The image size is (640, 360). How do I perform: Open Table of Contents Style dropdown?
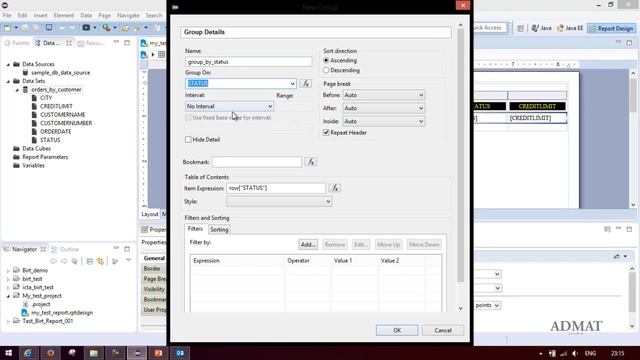pyautogui.click(x=279, y=201)
